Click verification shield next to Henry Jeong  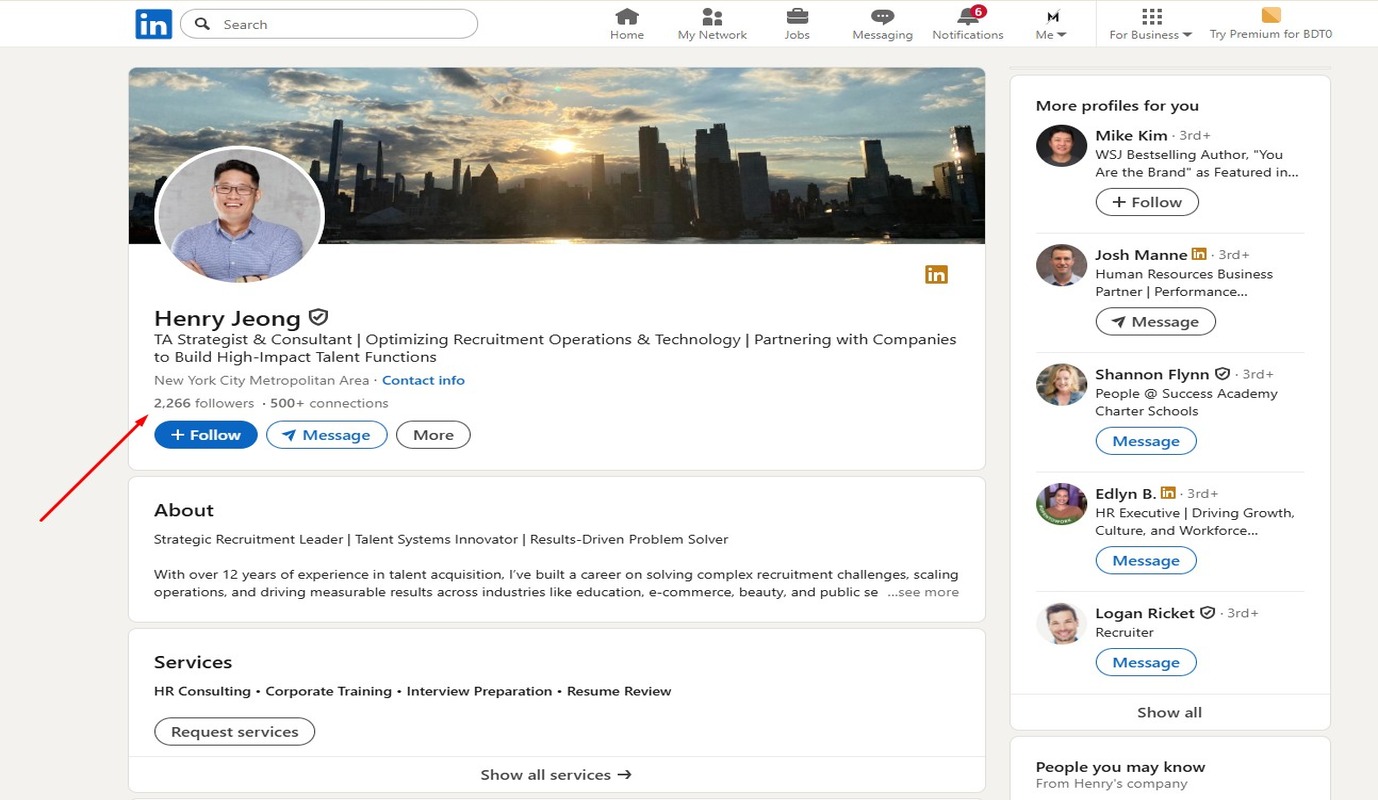(318, 318)
